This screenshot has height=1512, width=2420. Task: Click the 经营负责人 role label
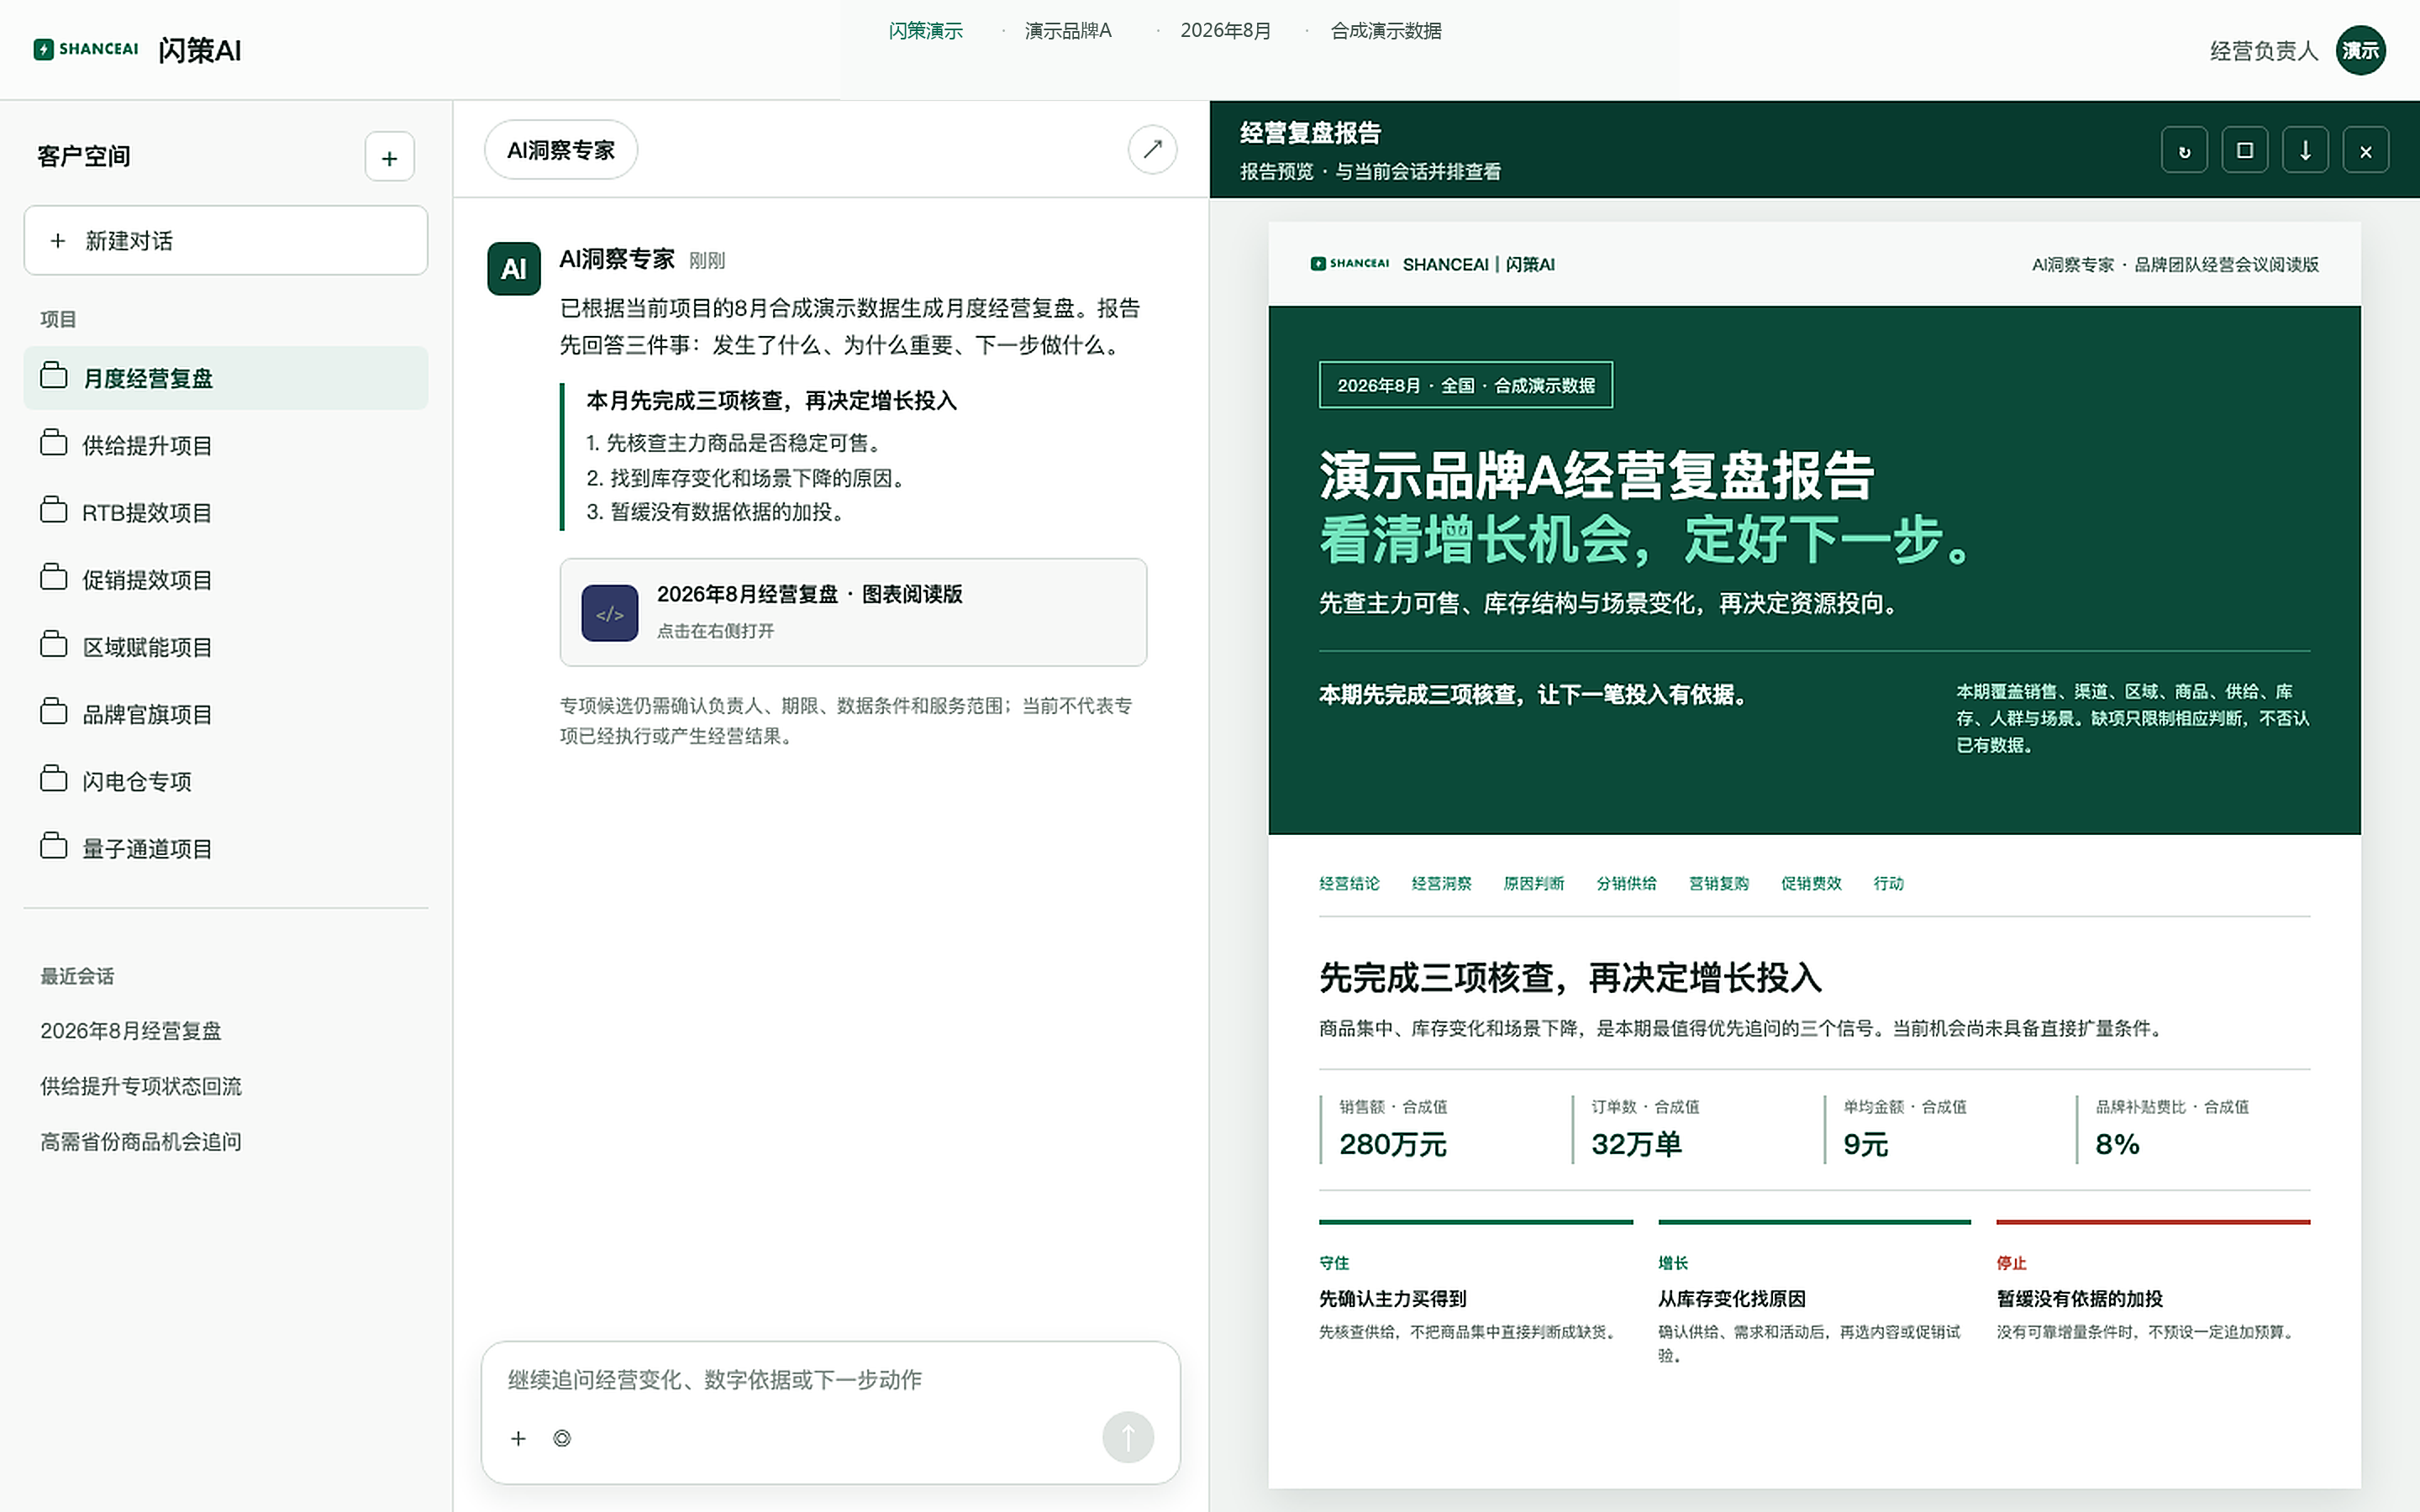point(2263,50)
